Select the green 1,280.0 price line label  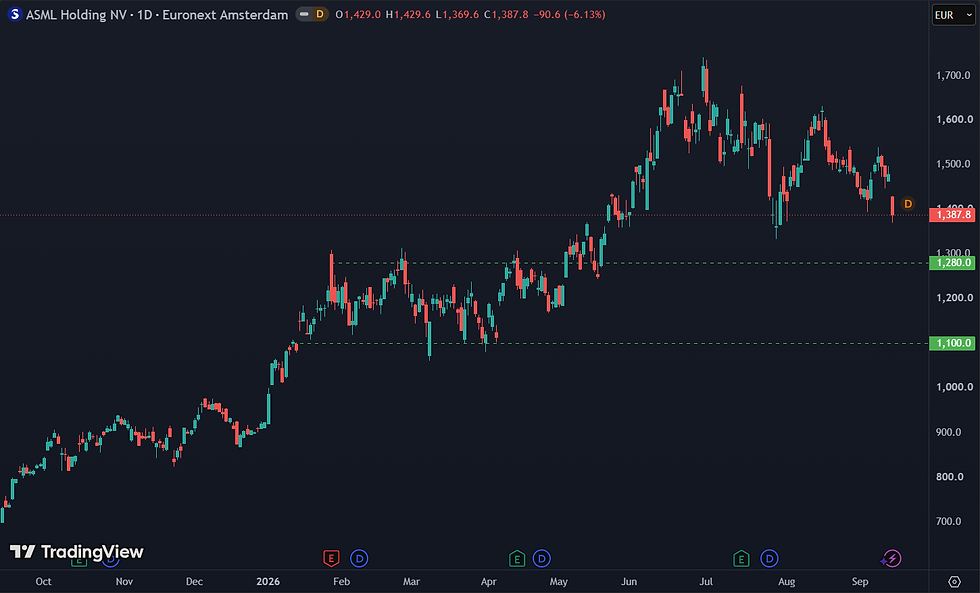[x=952, y=262]
